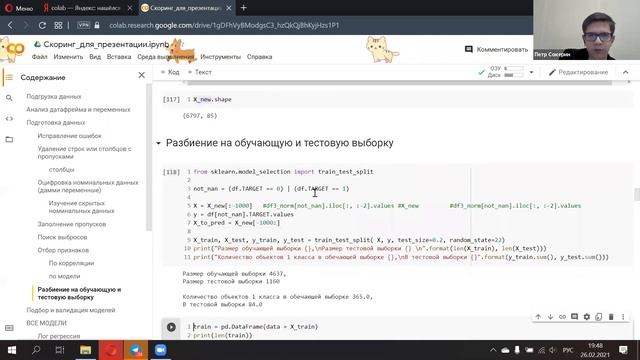Open the command palette icon at sidebar bottom

tap(9, 328)
